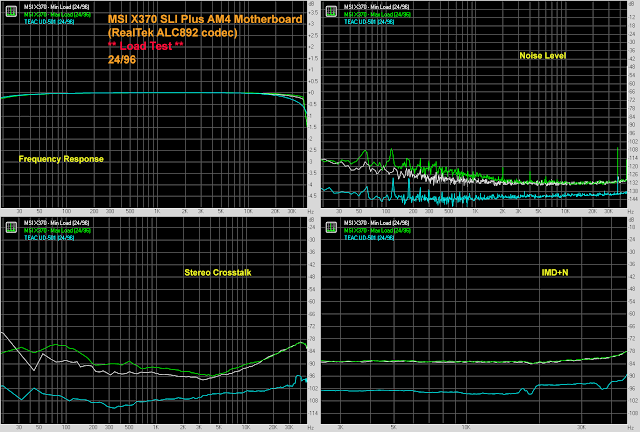Click the orange '24/96' caption
Viewport: 640px width, 432px height.
[x=122, y=60]
